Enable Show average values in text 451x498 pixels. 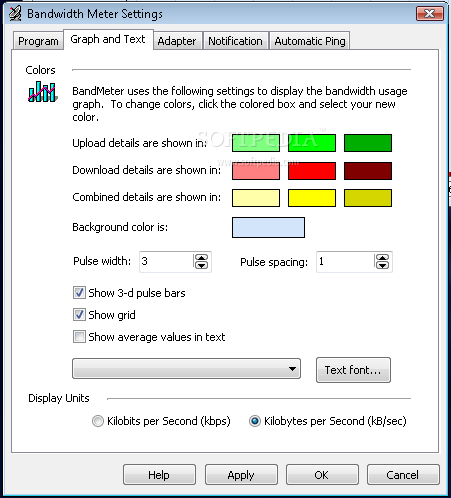pos(79,337)
